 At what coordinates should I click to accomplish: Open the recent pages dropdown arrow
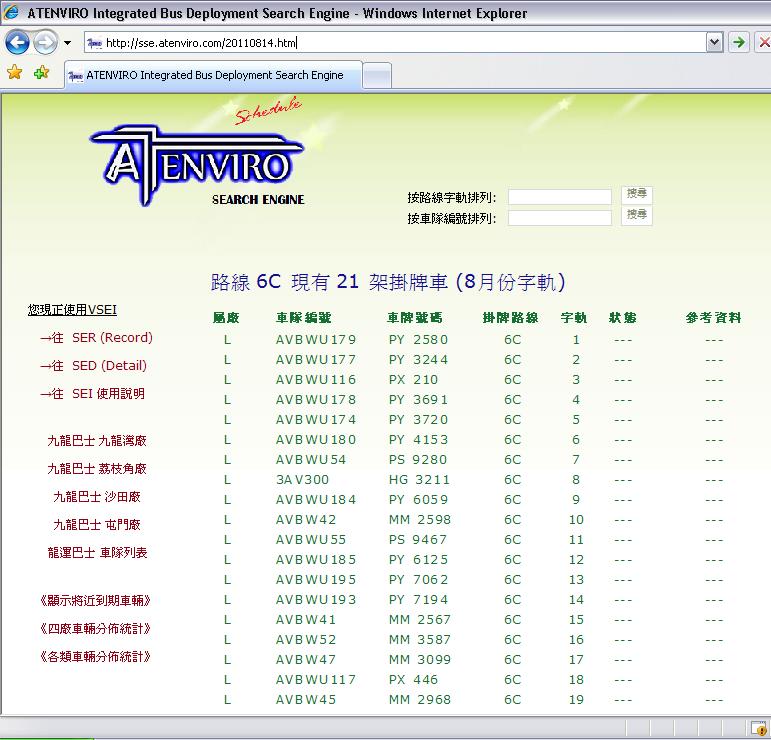click(67, 43)
